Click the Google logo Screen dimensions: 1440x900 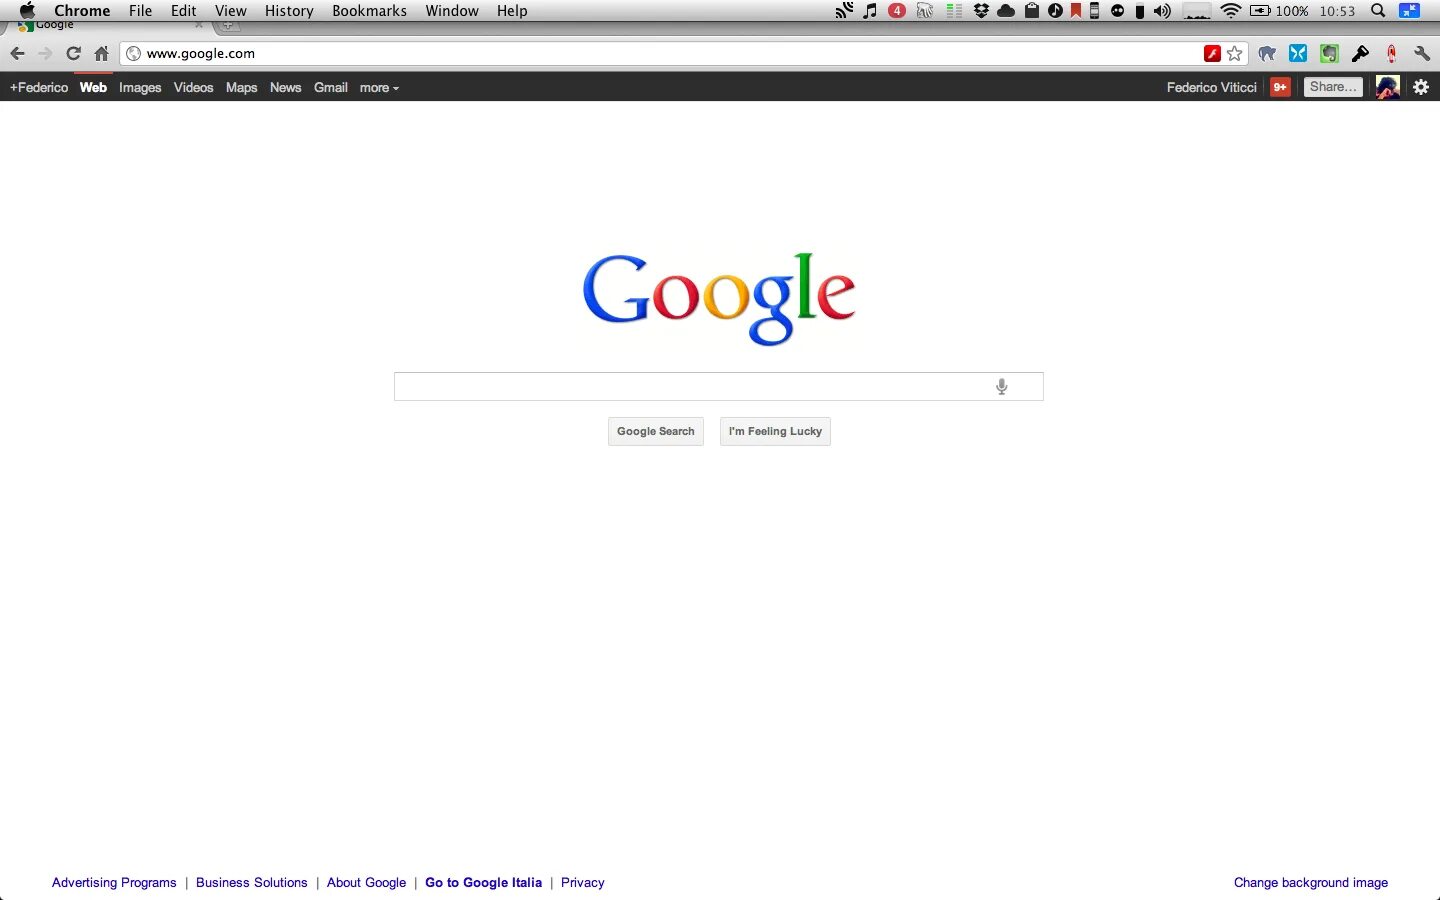(719, 298)
